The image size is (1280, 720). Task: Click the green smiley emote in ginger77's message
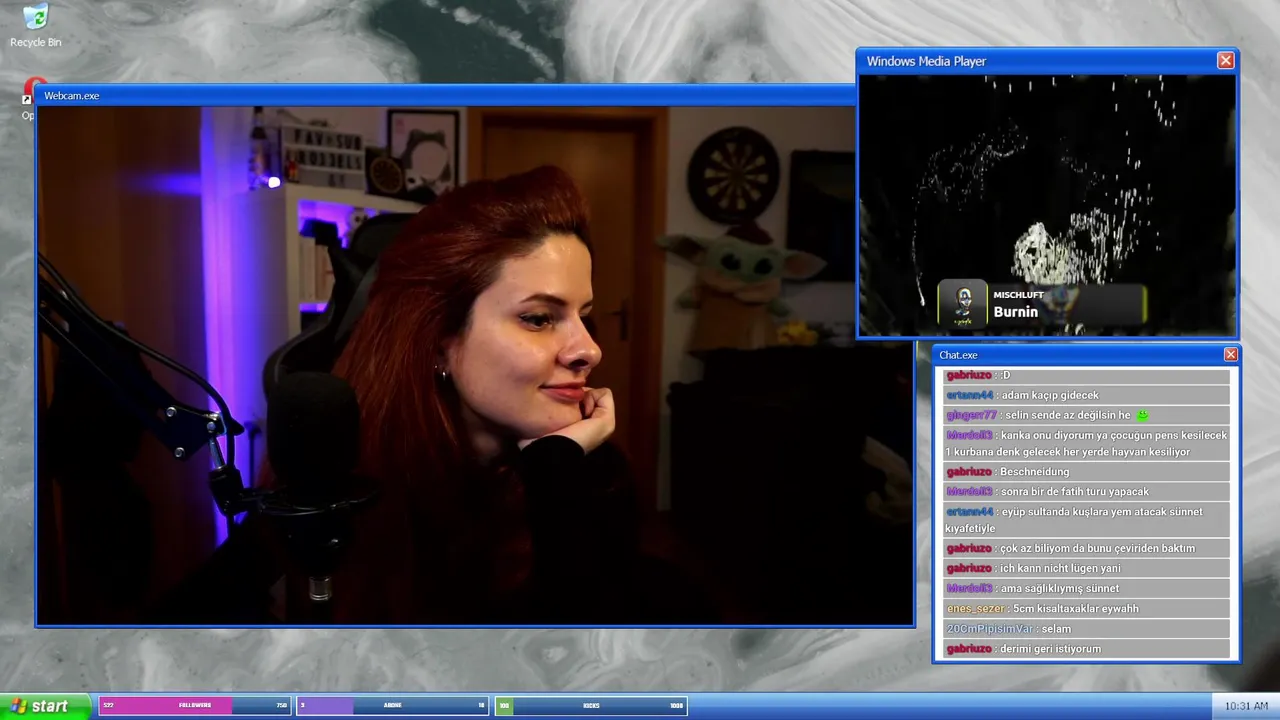pos(1142,415)
